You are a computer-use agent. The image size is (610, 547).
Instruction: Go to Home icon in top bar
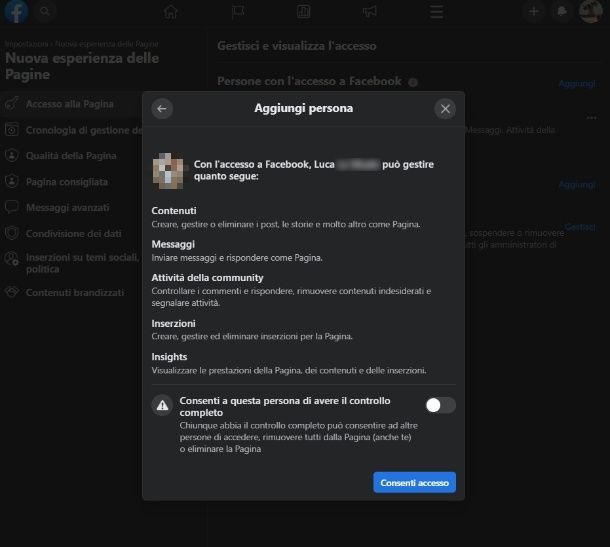pos(170,12)
